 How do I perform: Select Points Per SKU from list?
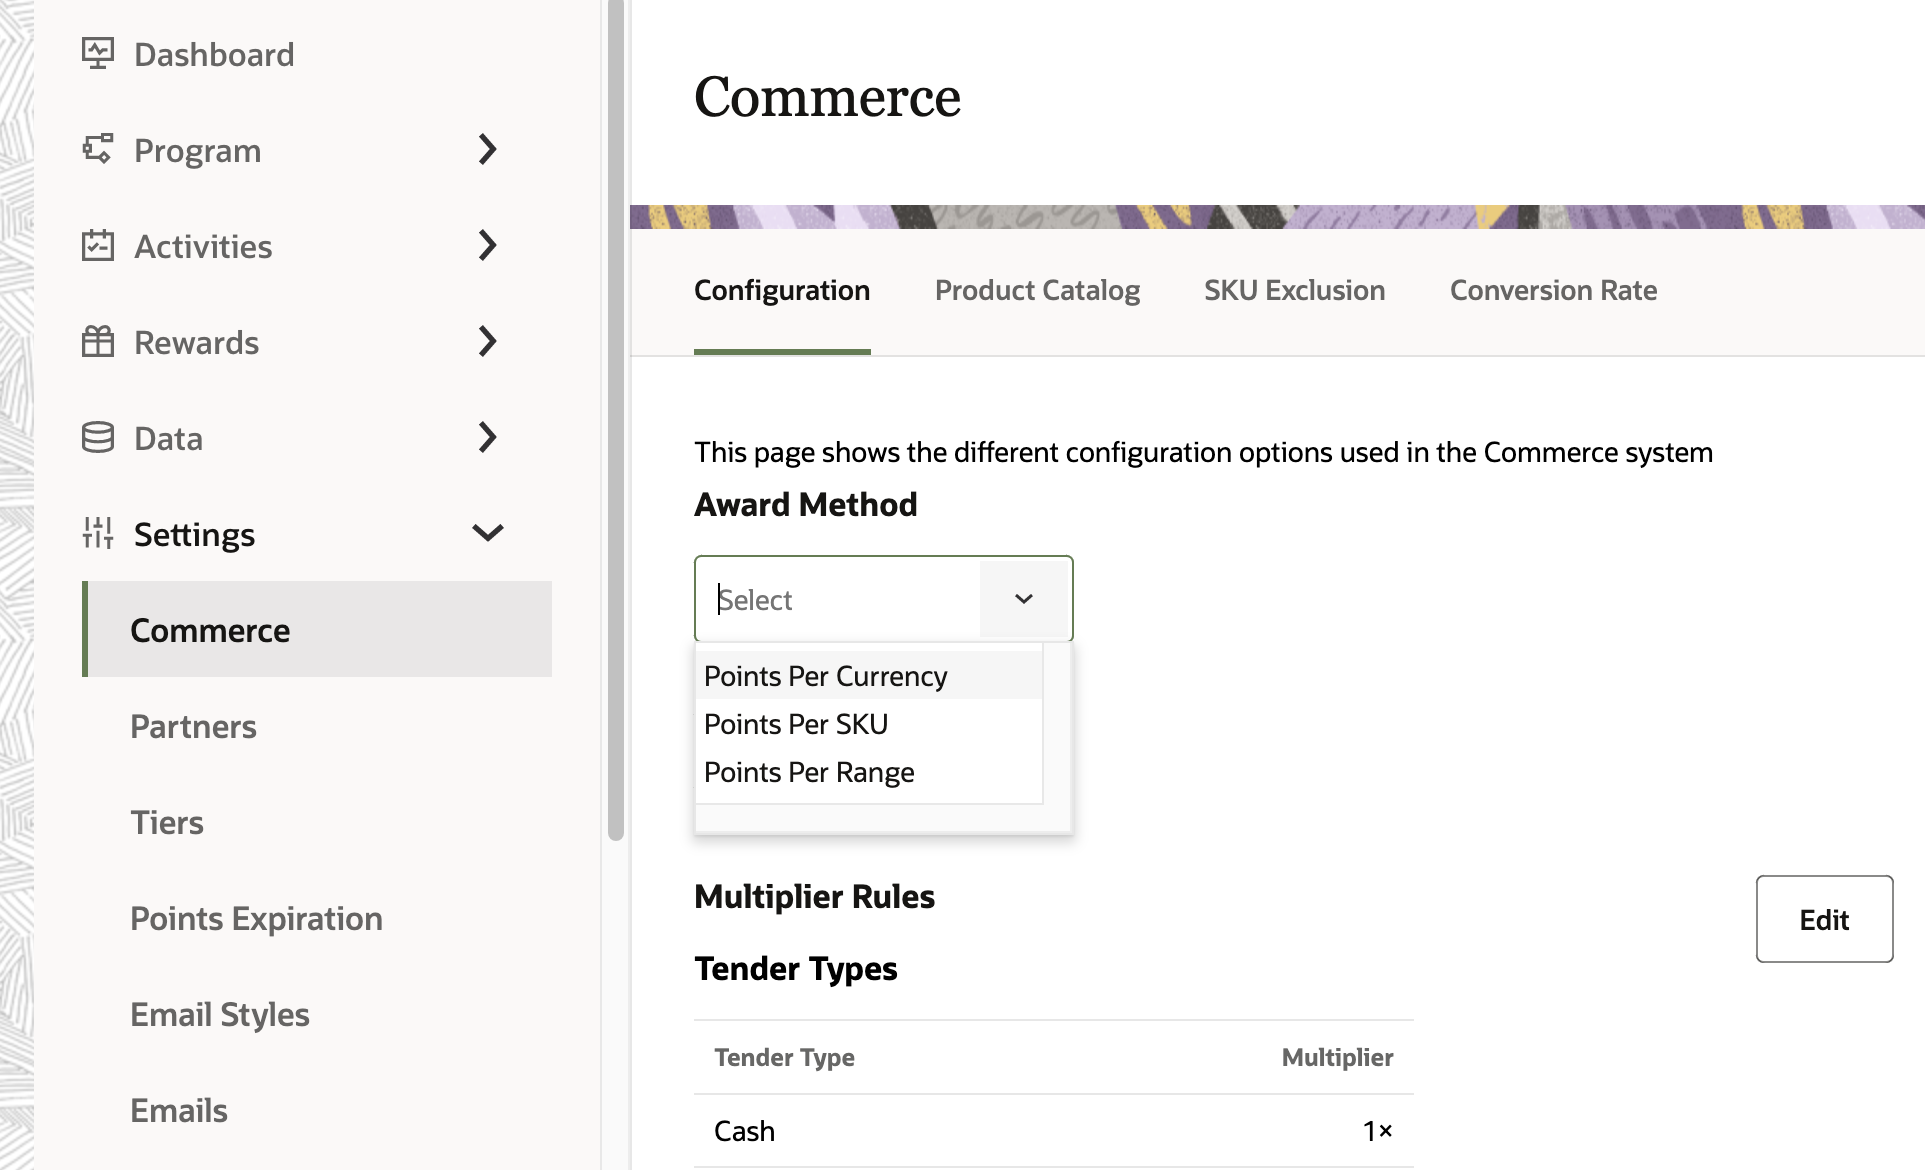click(796, 724)
